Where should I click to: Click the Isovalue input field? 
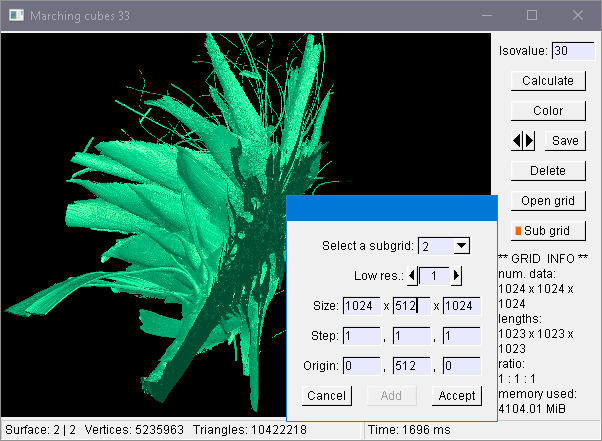coord(573,51)
